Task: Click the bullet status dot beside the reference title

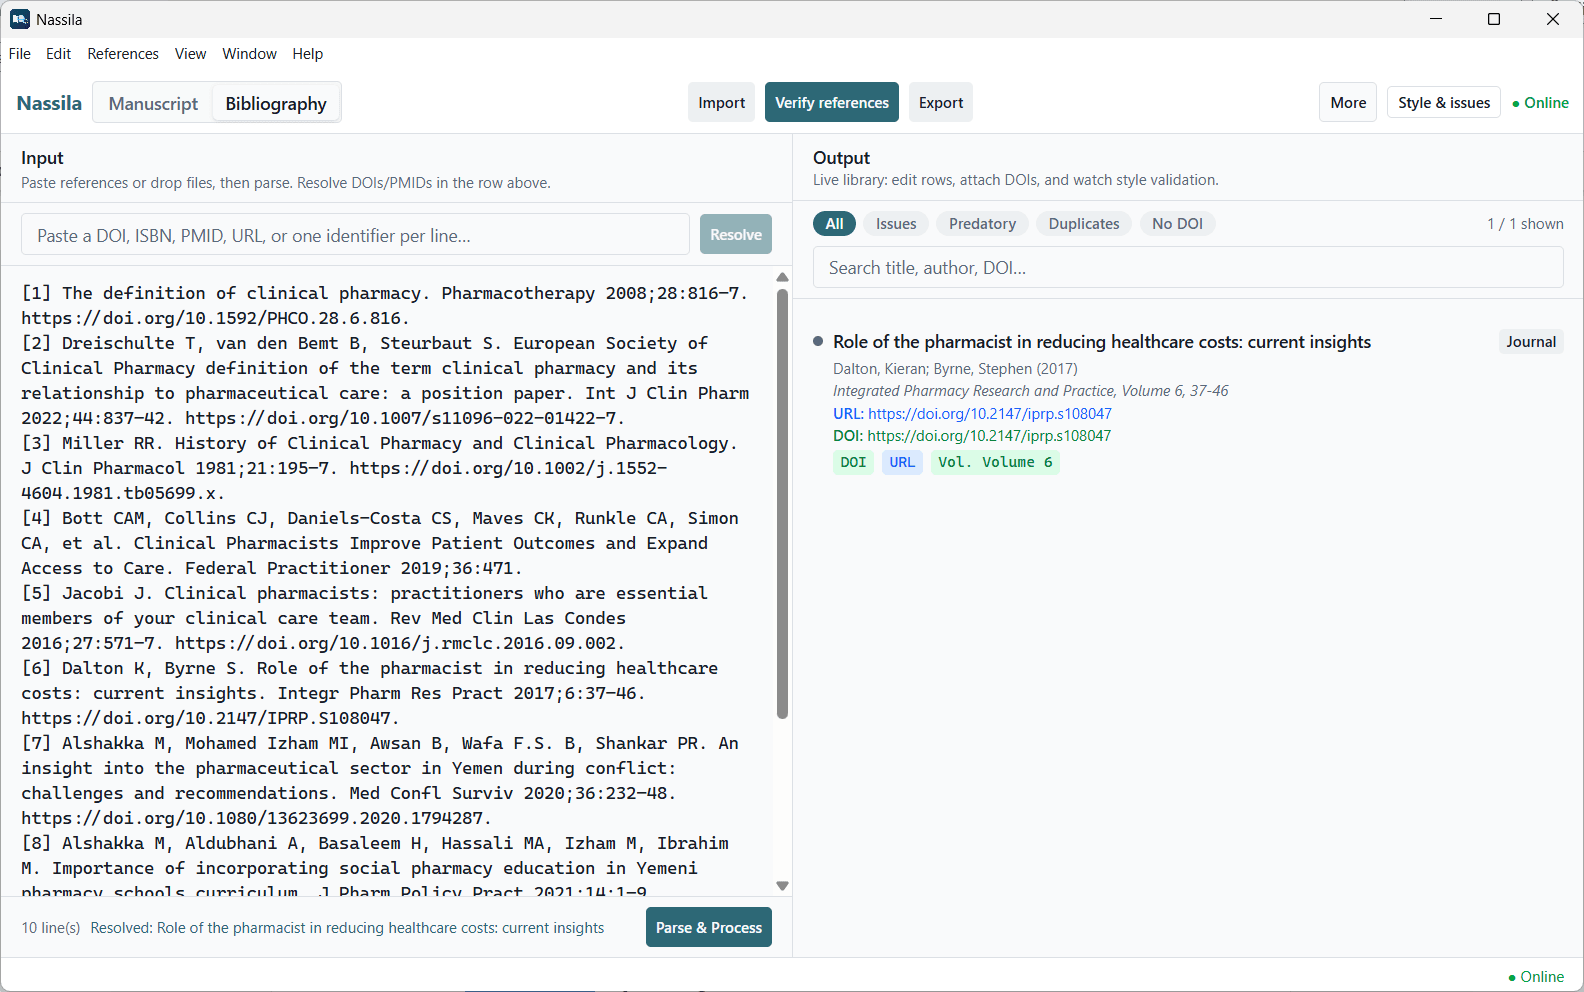Action: pos(818,342)
